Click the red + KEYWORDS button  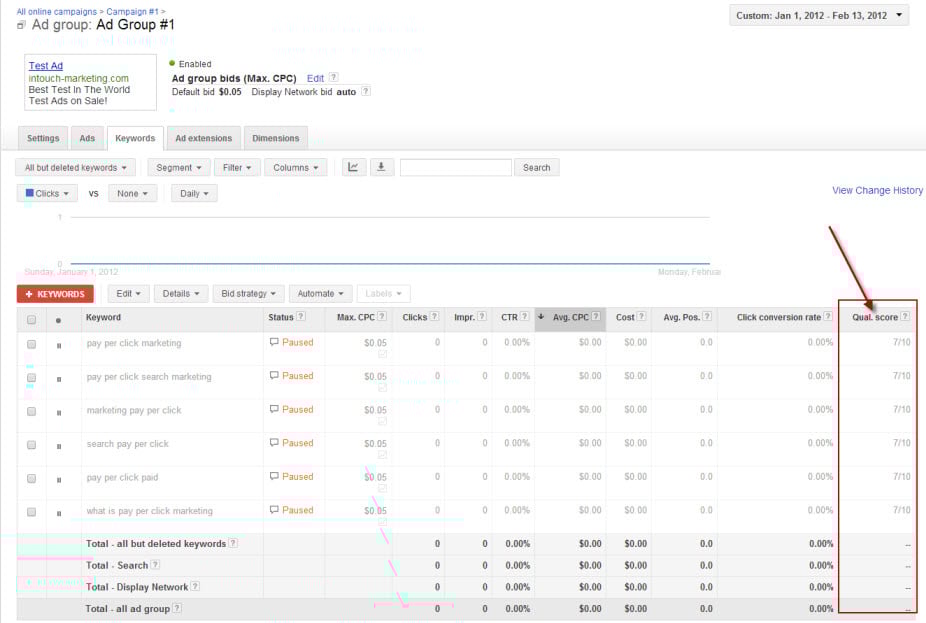55,293
